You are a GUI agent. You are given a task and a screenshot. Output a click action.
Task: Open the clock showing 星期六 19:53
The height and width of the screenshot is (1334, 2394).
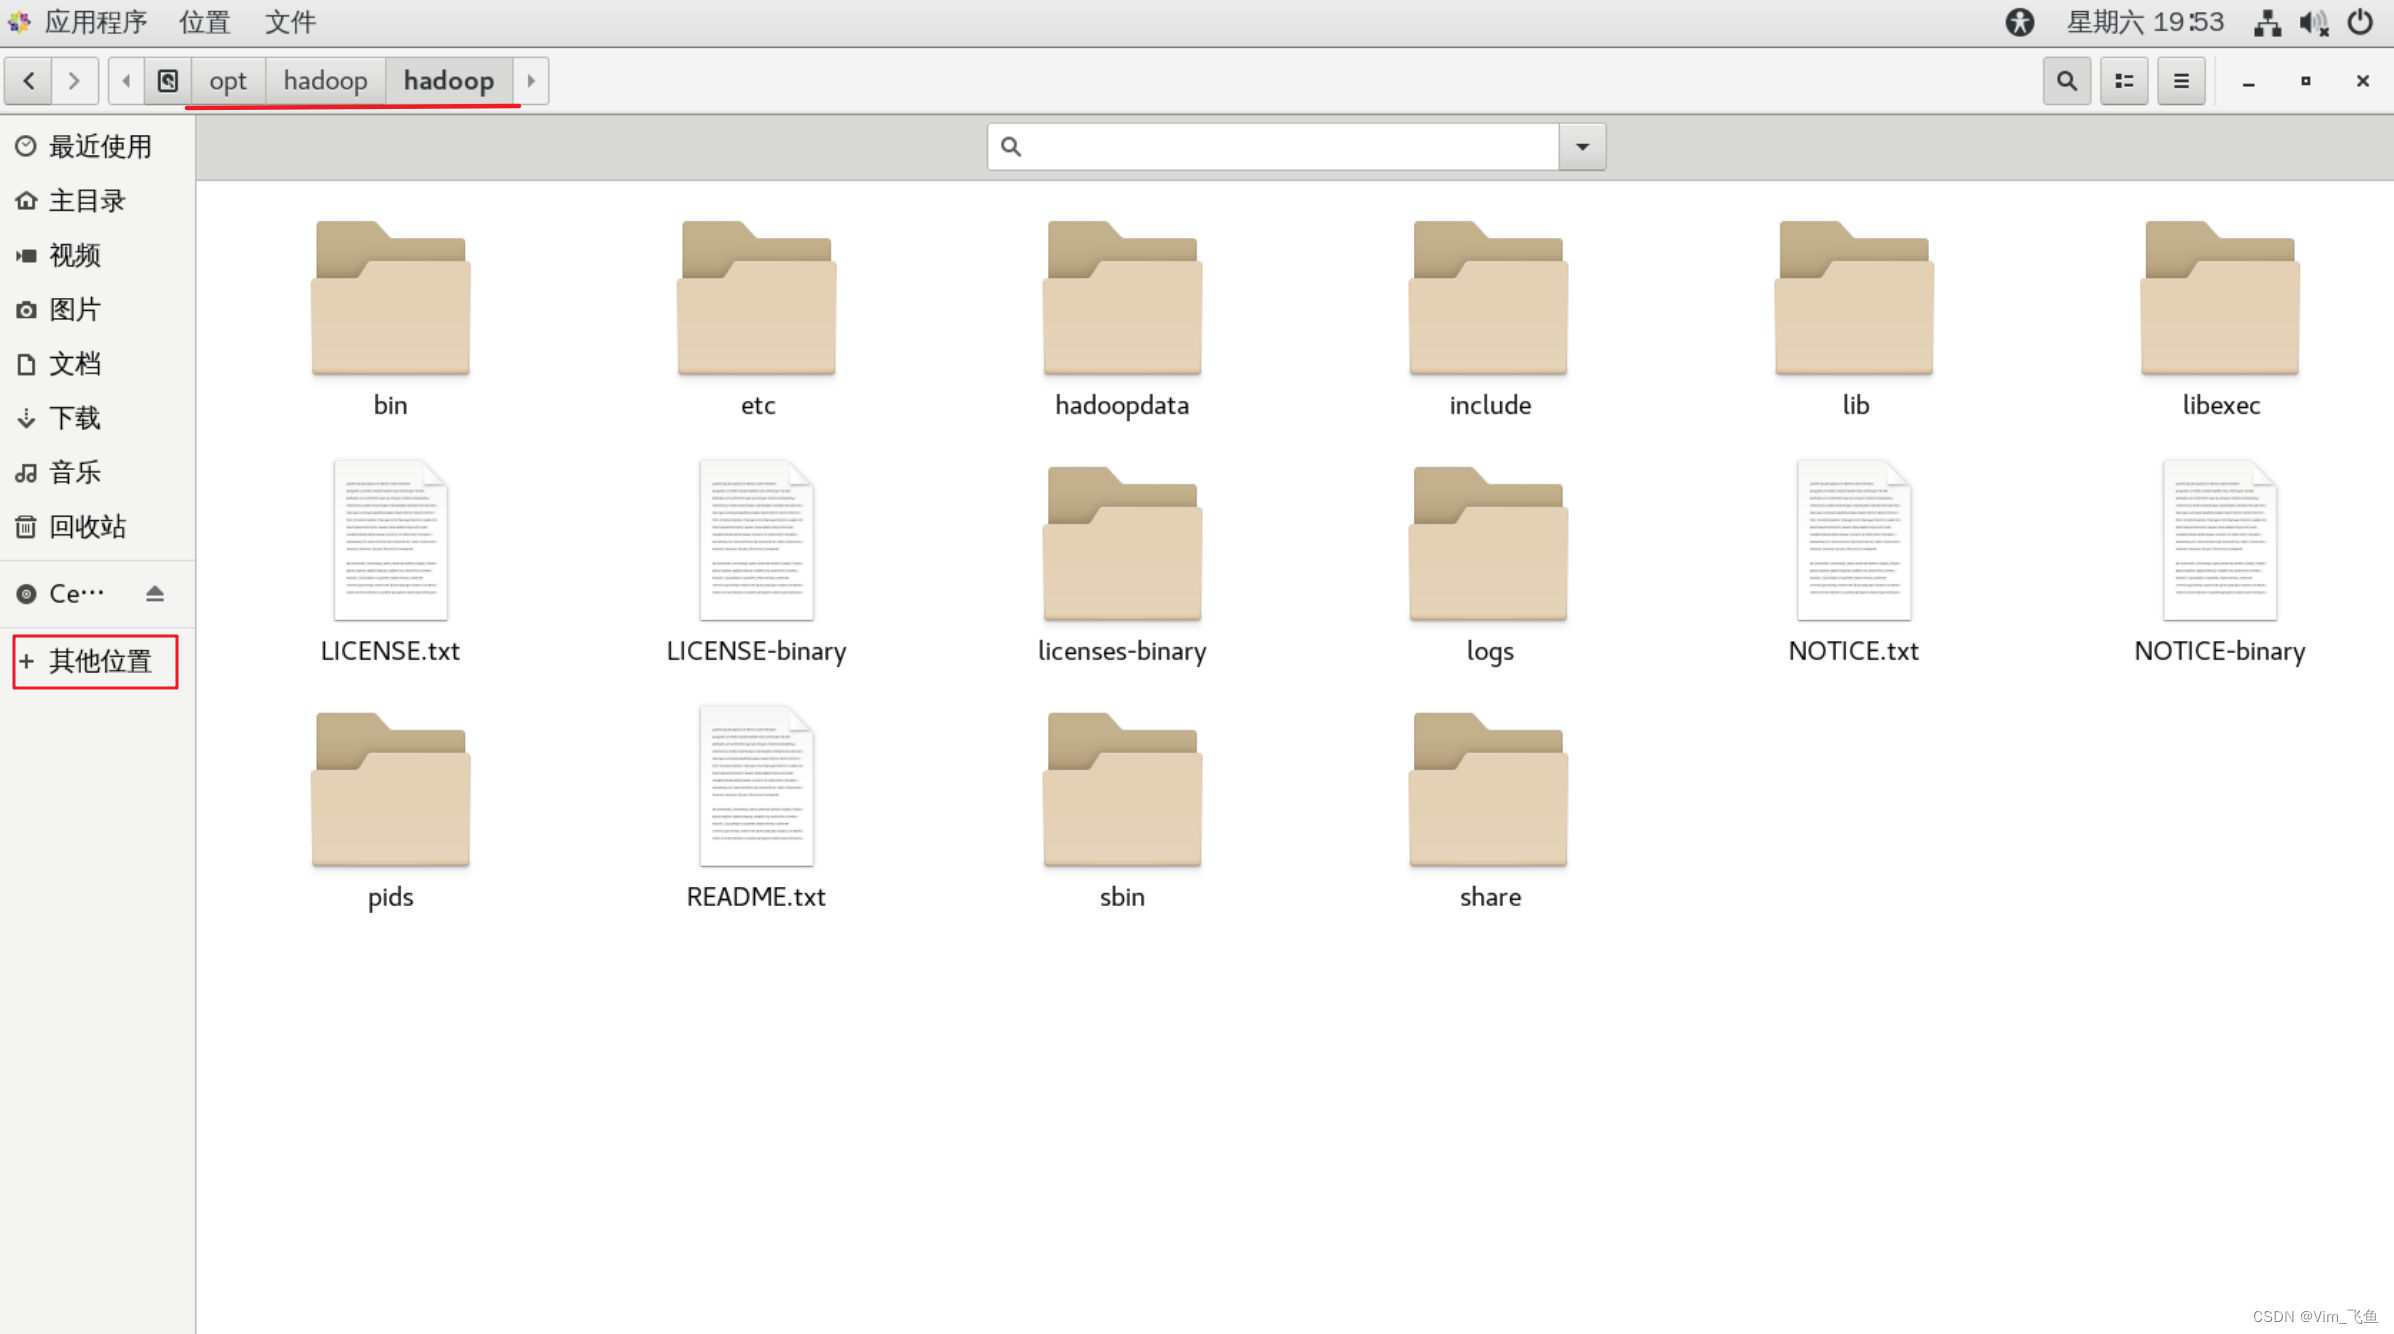2145,22
